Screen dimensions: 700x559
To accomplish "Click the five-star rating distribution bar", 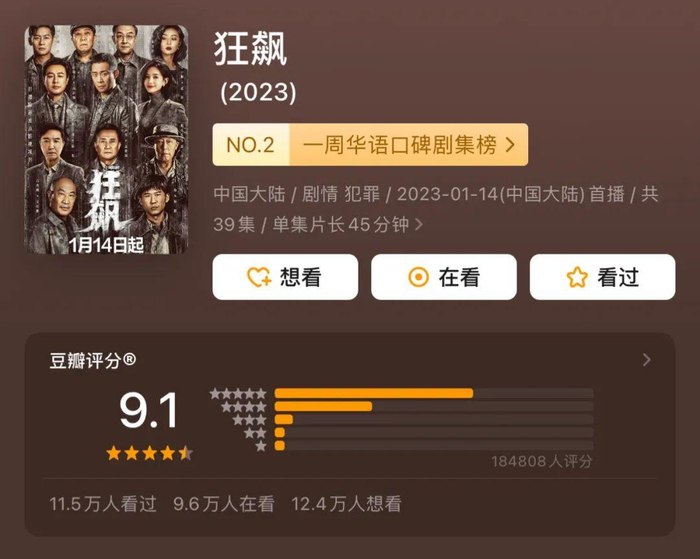I will [373, 394].
